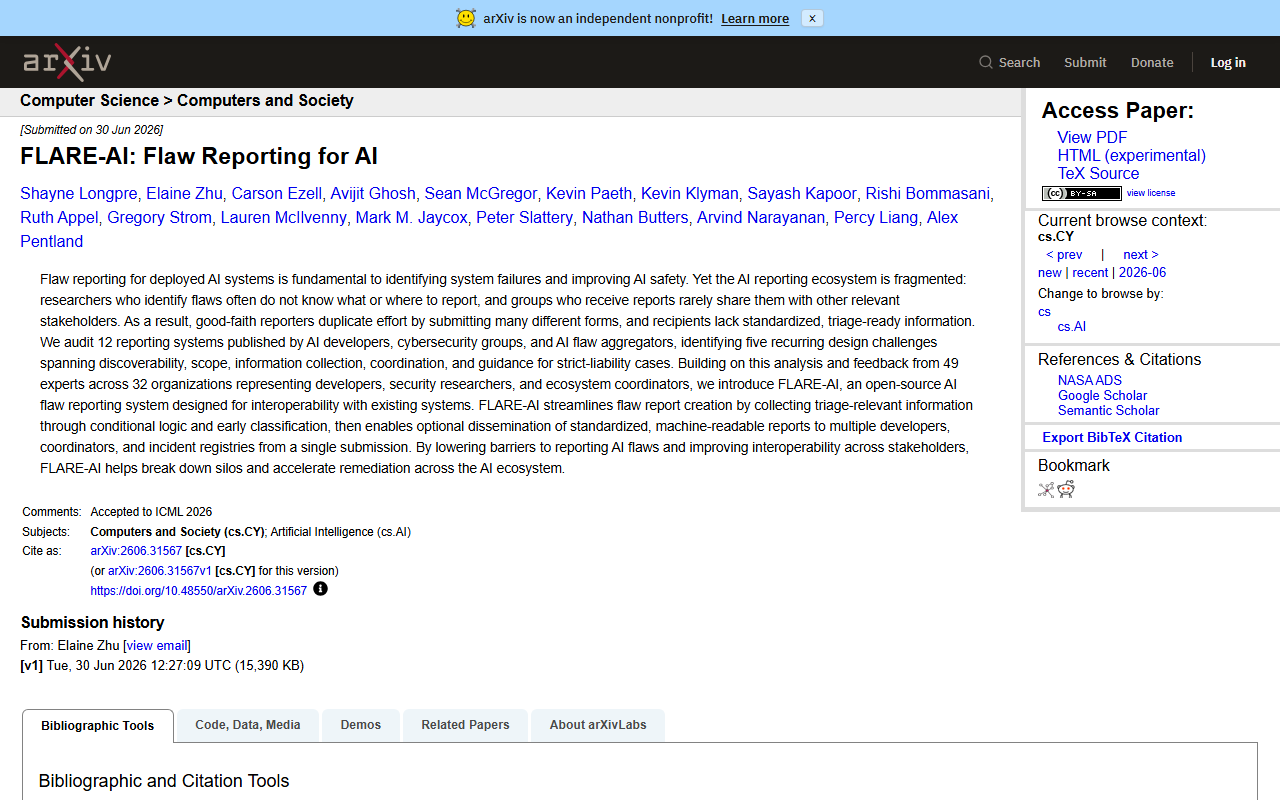Open NASA ADS citations
Image resolution: width=1280 pixels, height=800 pixels.
pos(1090,380)
